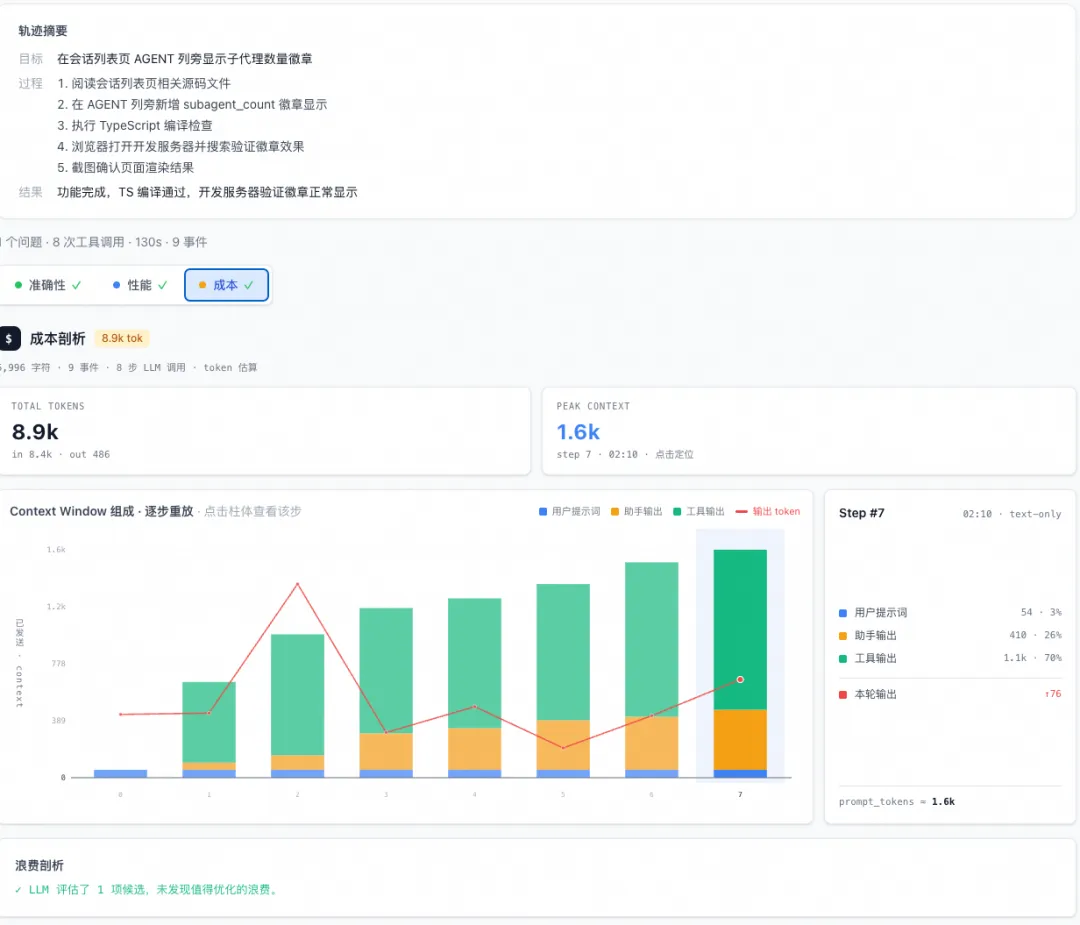Click 用户提示词 row in Step #7 panel
Viewport: 1080px width, 925px height.
[950, 612]
